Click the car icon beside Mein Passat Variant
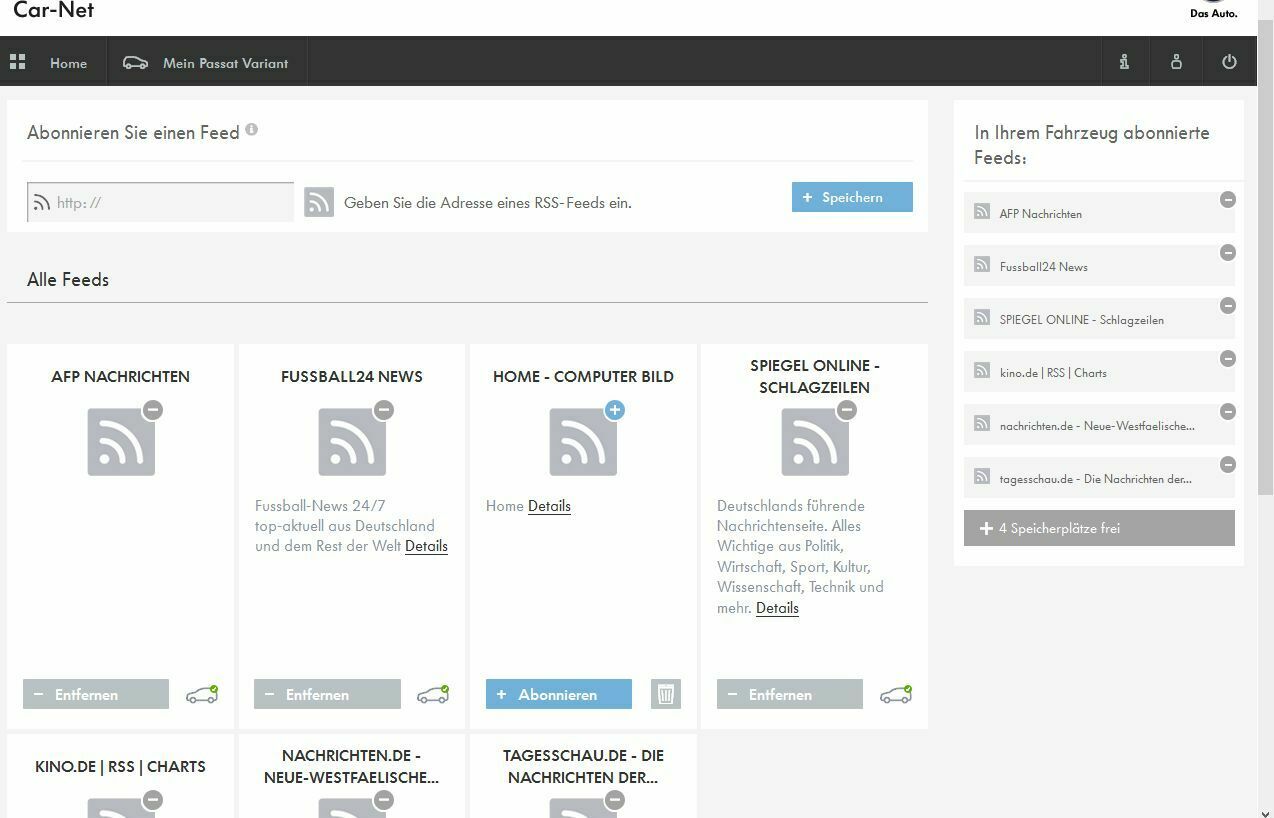 [x=135, y=62]
